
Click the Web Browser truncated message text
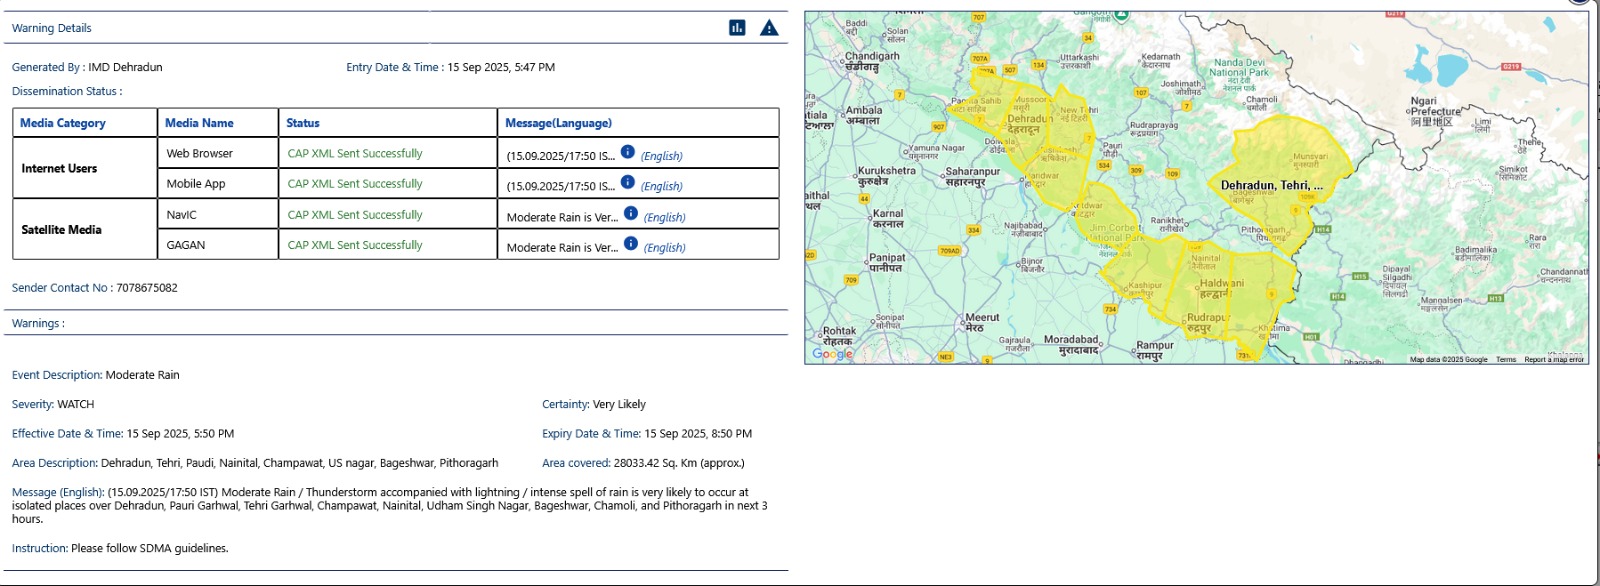(x=561, y=156)
